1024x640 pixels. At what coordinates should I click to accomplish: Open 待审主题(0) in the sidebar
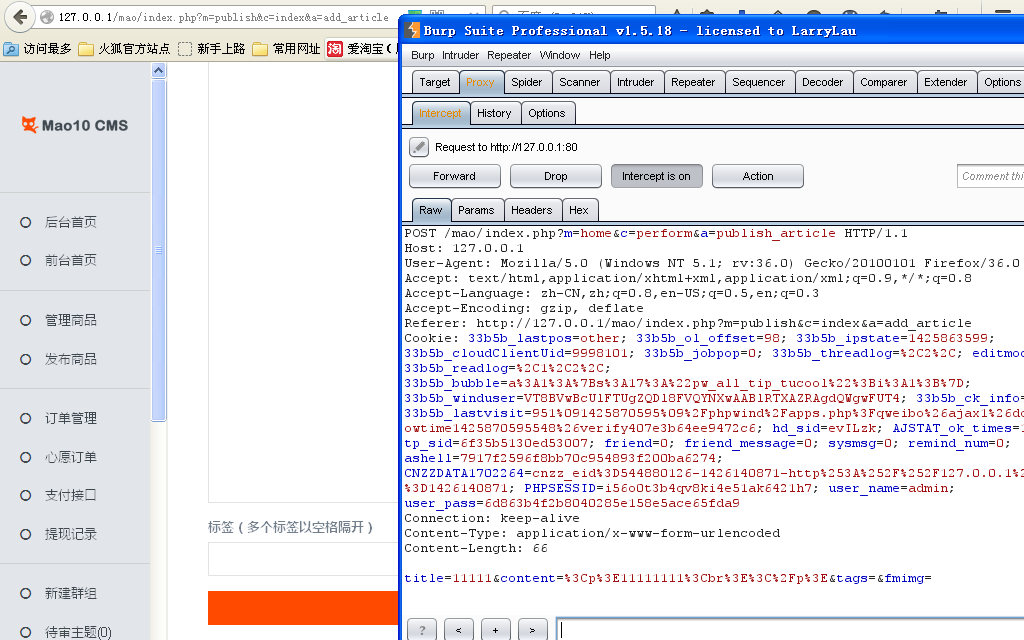(78, 632)
